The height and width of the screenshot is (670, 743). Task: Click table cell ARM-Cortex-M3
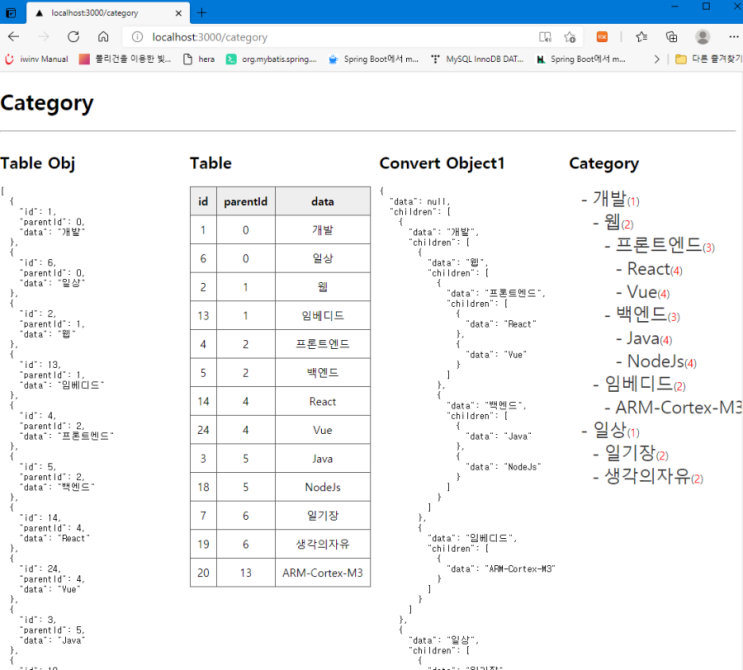(x=323, y=573)
